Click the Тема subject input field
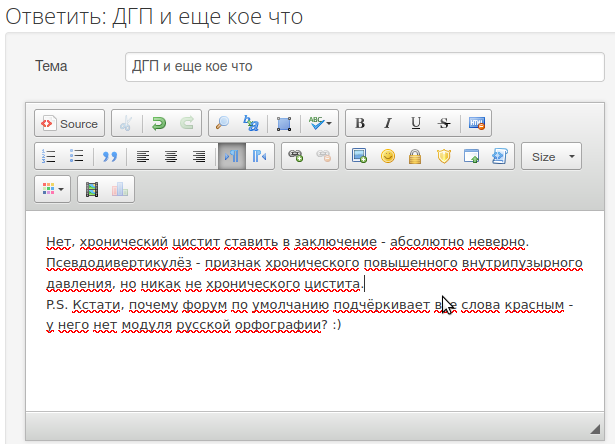615x444 pixels. 364,66
